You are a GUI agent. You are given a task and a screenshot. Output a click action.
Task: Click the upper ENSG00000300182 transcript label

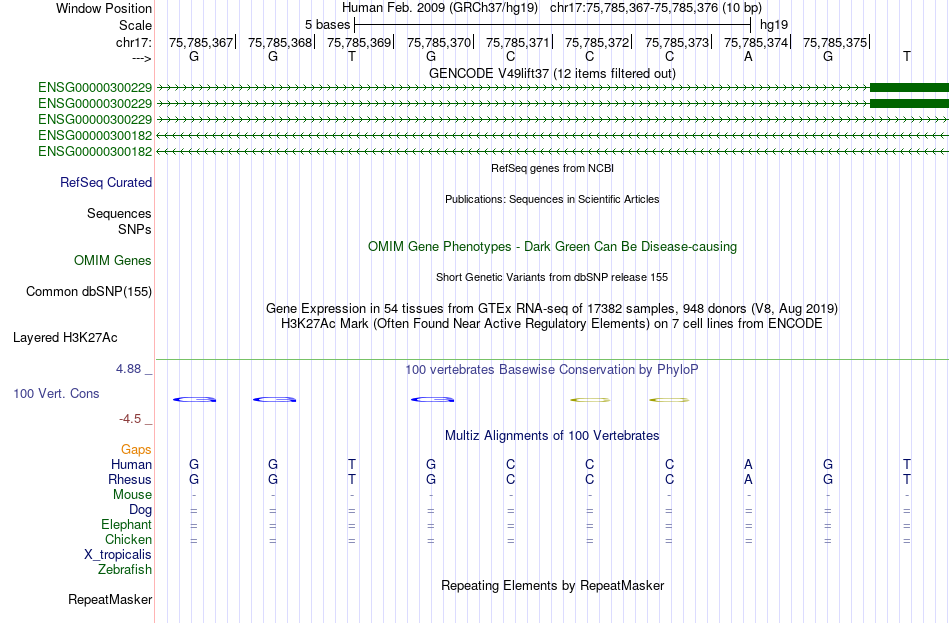95,135
